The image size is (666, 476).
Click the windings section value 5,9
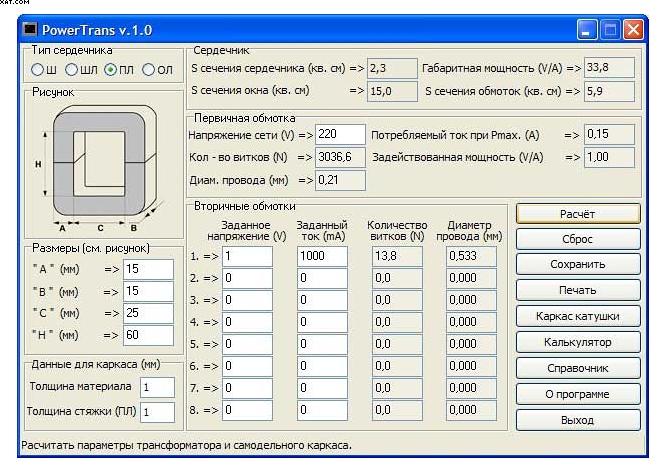610,91
